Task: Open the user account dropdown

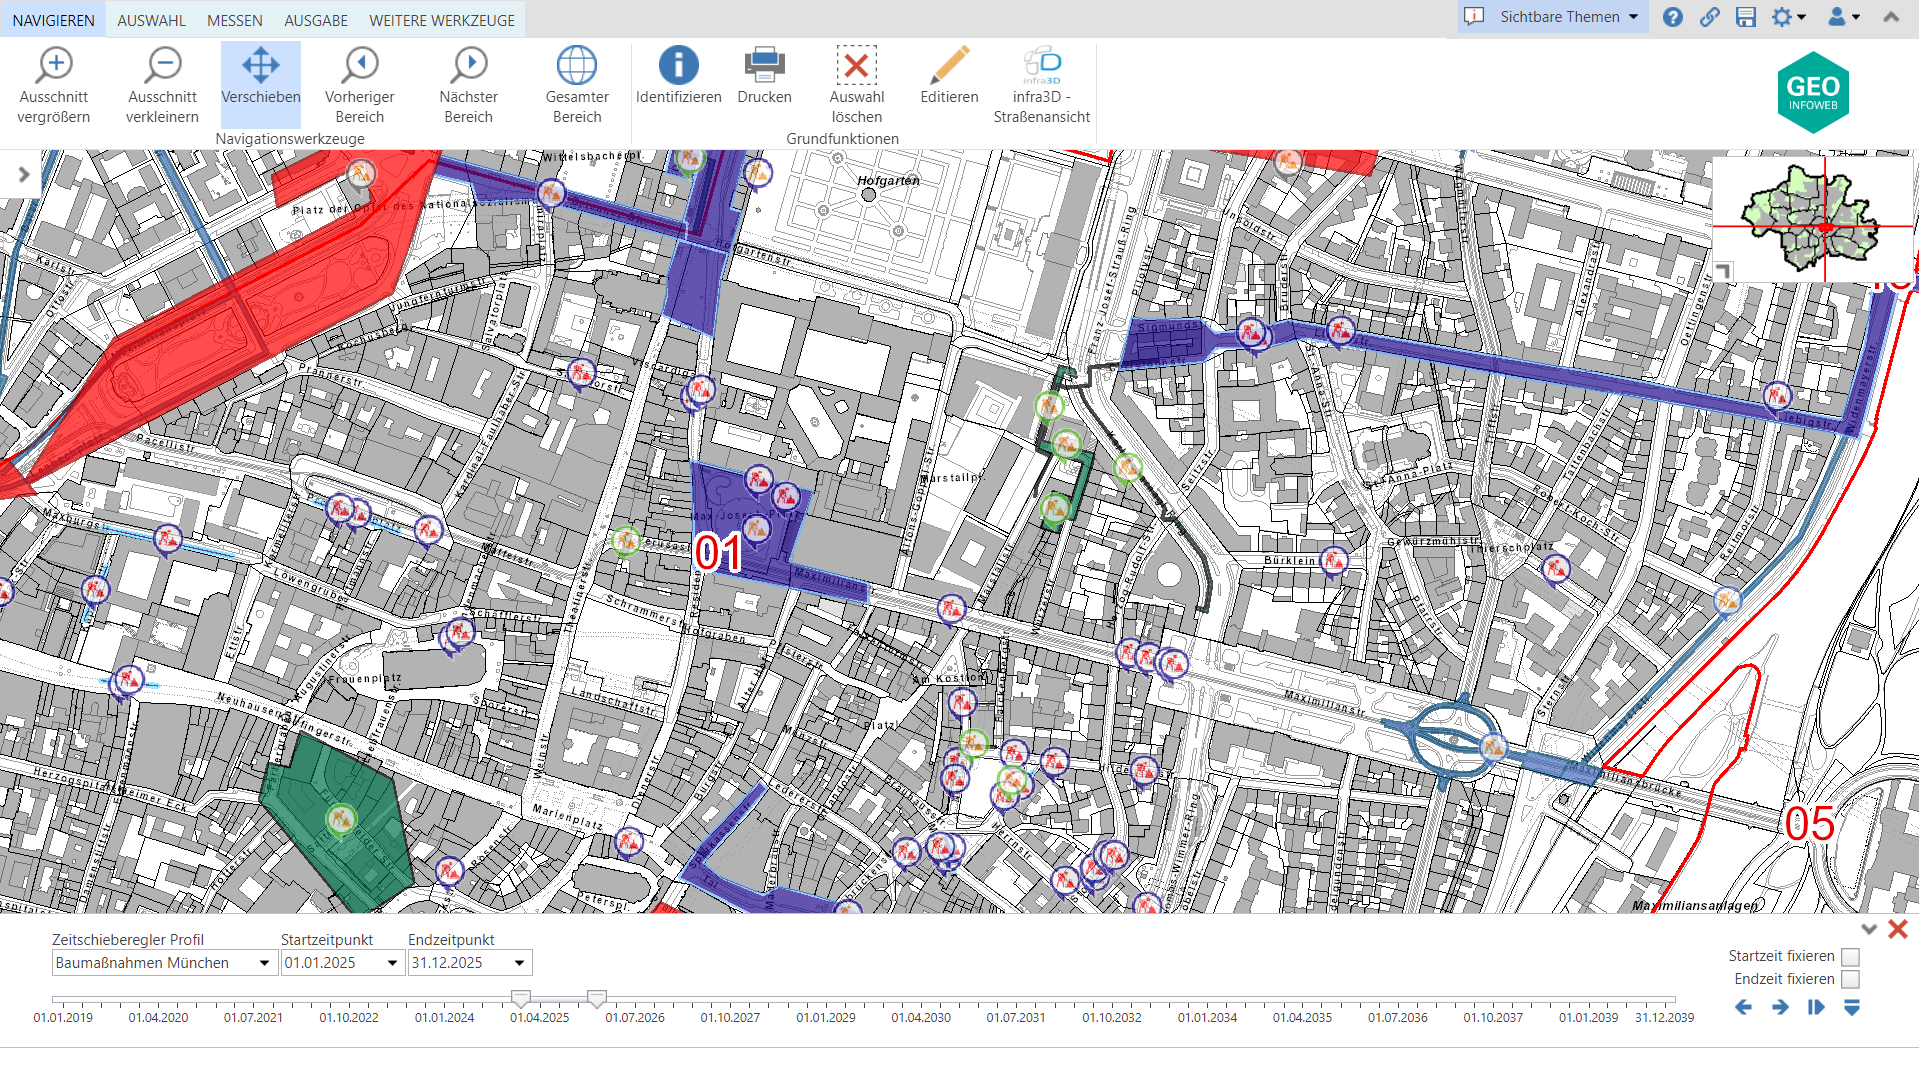Action: [x=1844, y=17]
